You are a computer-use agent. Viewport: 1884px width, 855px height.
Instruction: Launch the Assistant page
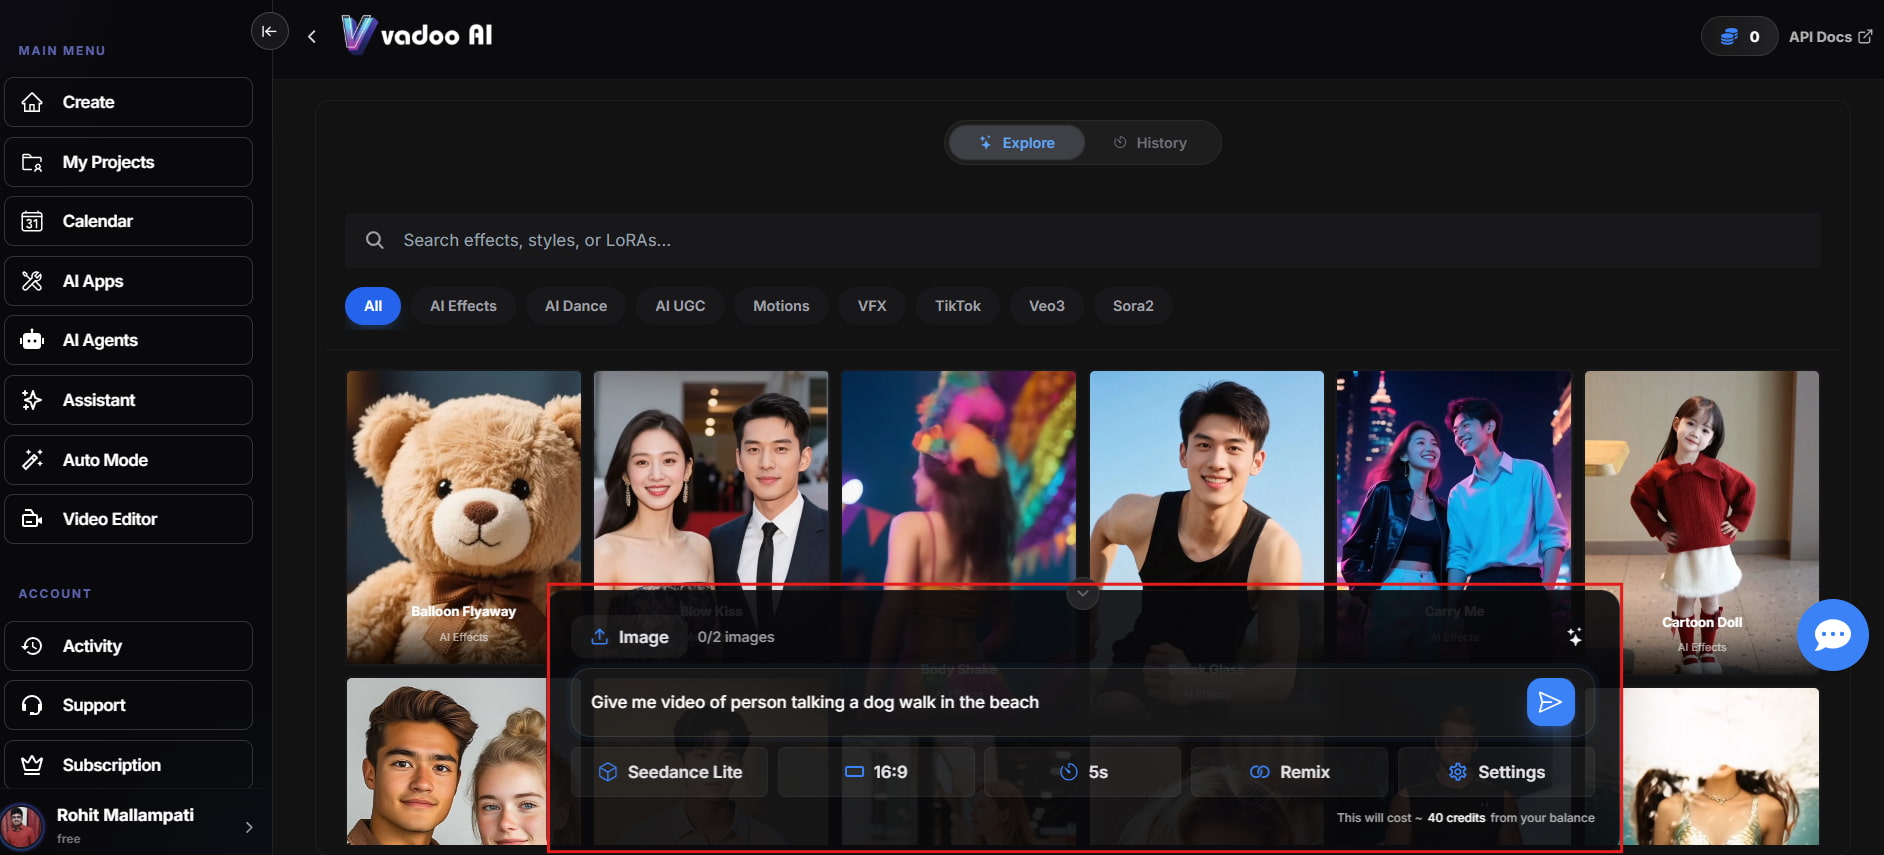point(128,400)
